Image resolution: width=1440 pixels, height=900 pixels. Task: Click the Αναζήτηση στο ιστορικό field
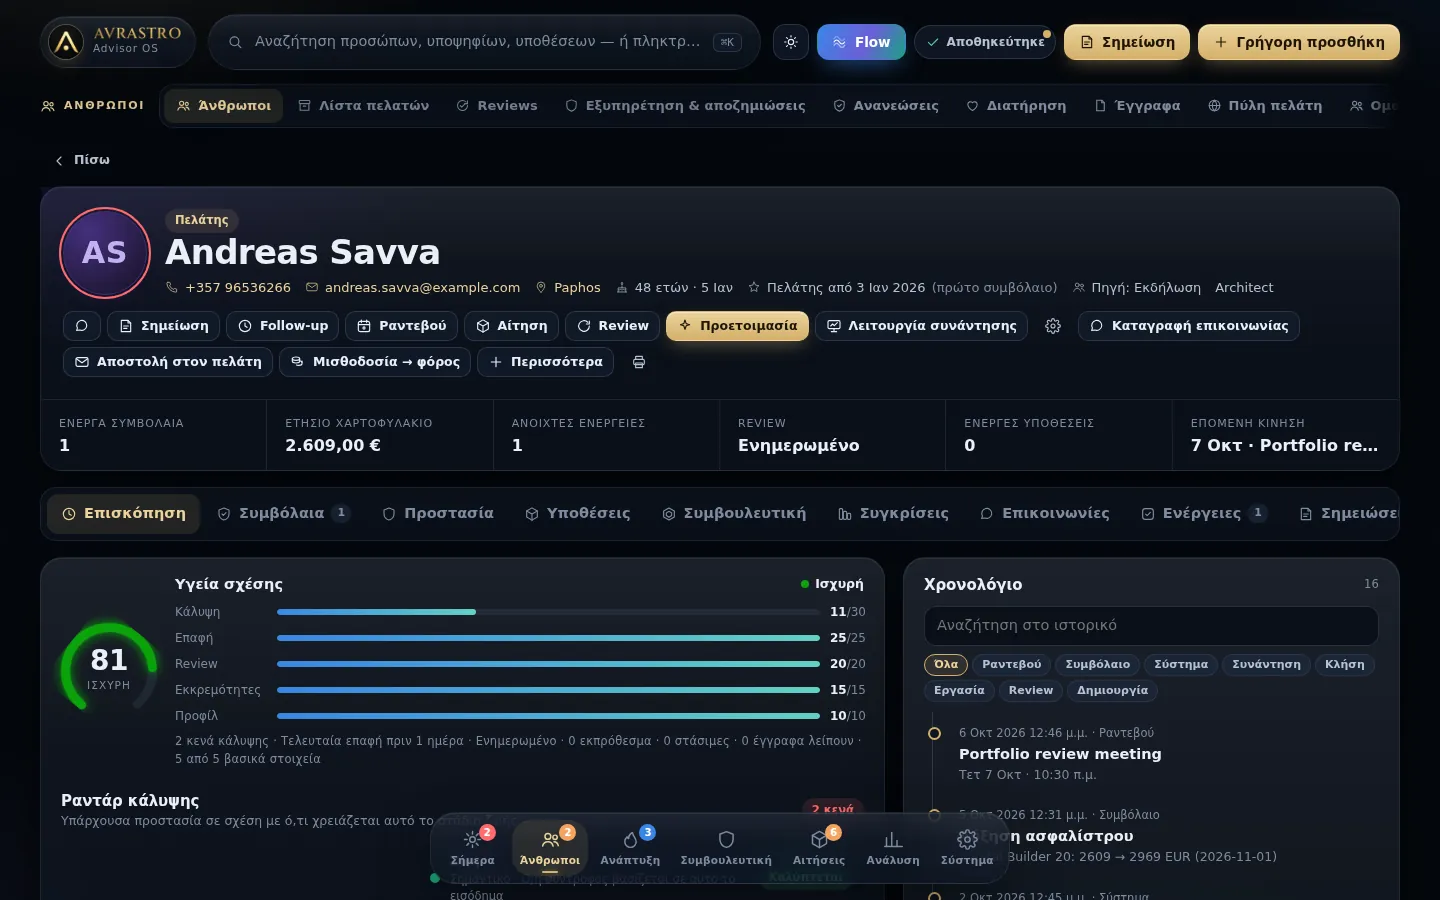click(x=1151, y=626)
